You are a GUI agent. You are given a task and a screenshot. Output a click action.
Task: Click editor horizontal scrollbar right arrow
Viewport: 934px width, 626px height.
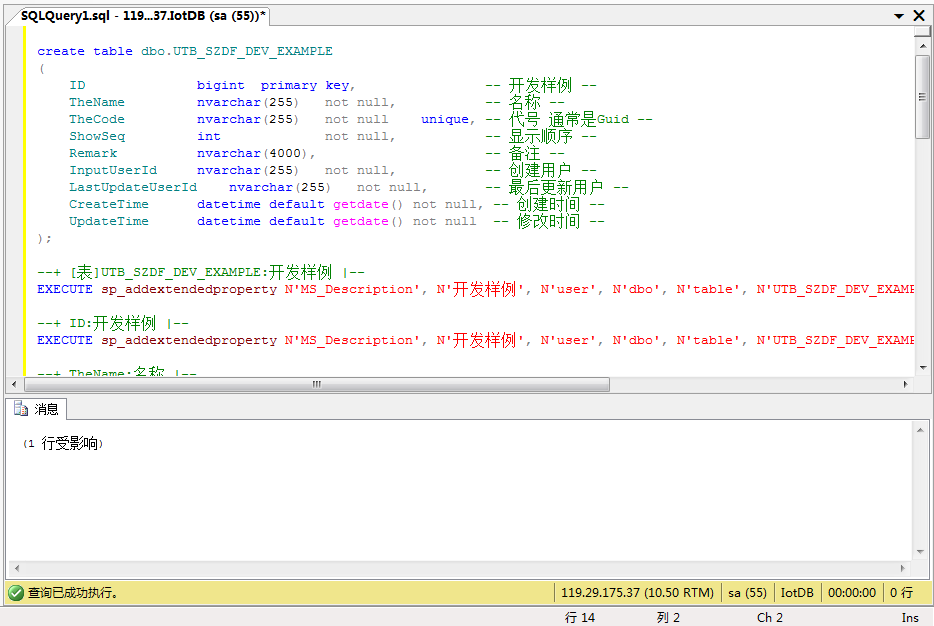(x=905, y=384)
